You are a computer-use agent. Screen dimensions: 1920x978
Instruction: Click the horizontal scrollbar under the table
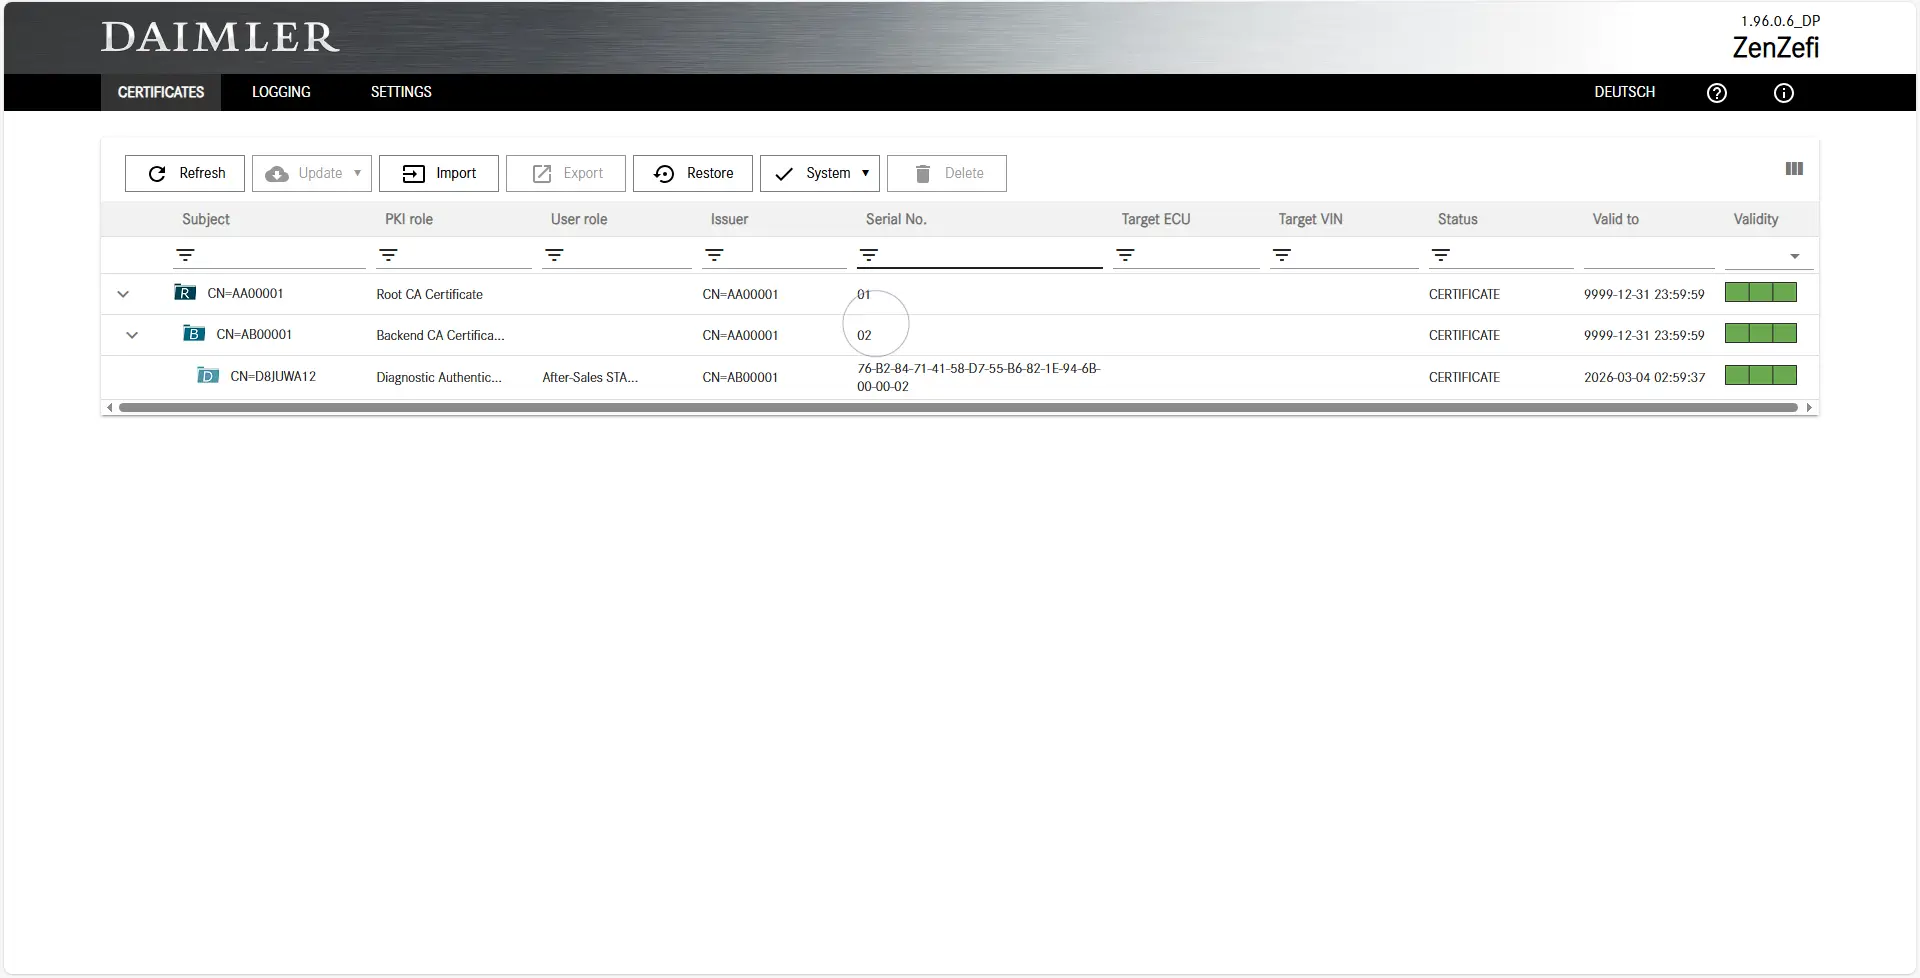click(x=957, y=408)
